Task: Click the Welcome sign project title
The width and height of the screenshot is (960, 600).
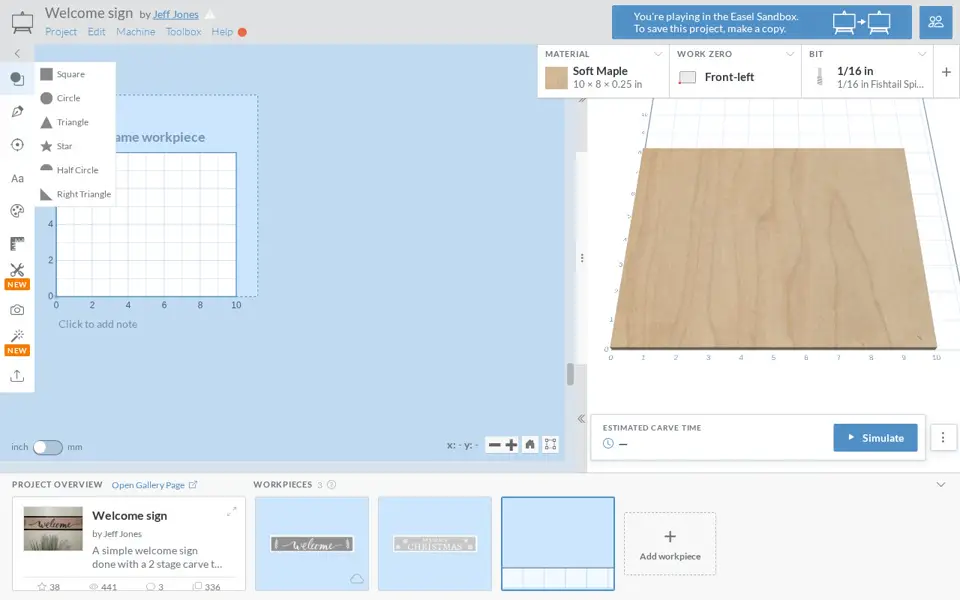Action: [x=89, y=13]
